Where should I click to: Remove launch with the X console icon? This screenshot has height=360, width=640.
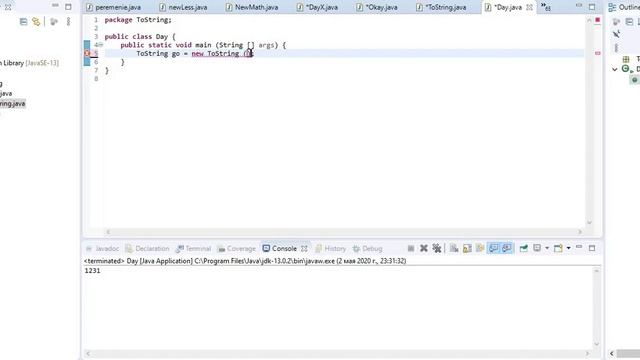(424, 248)
